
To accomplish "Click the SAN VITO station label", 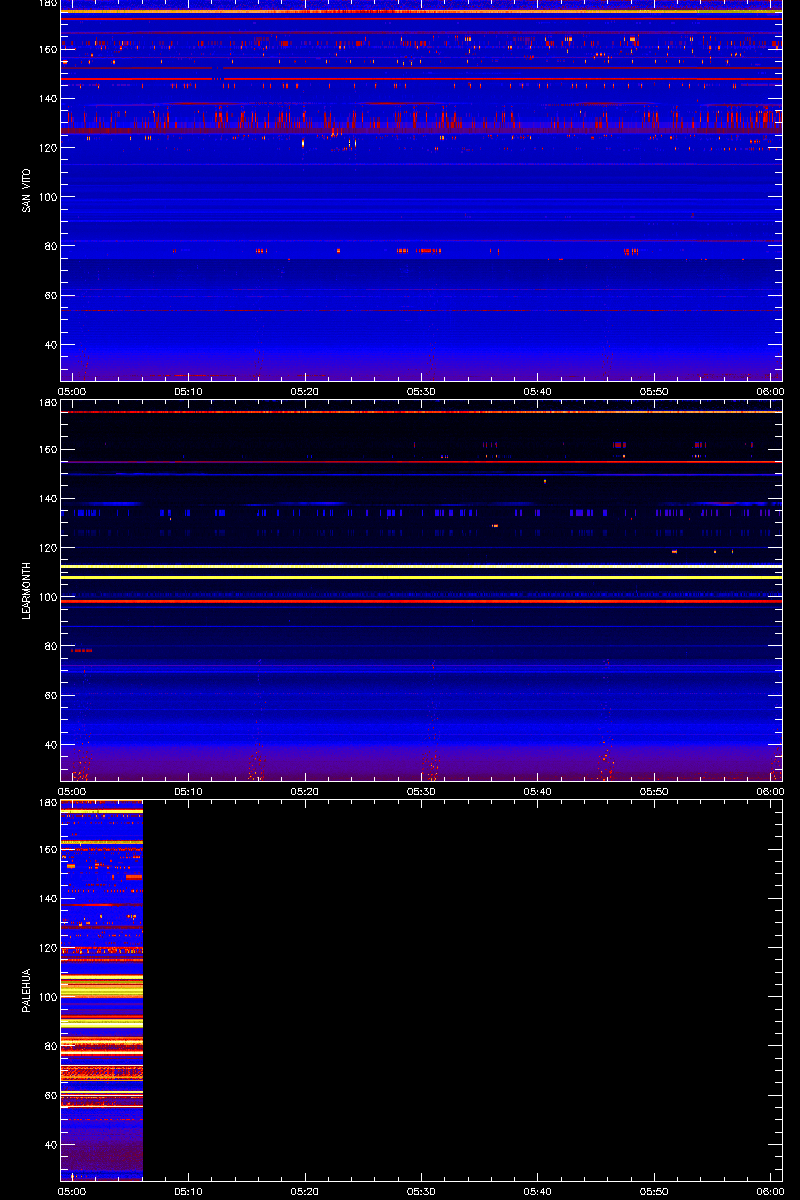I will click(26, 191).
